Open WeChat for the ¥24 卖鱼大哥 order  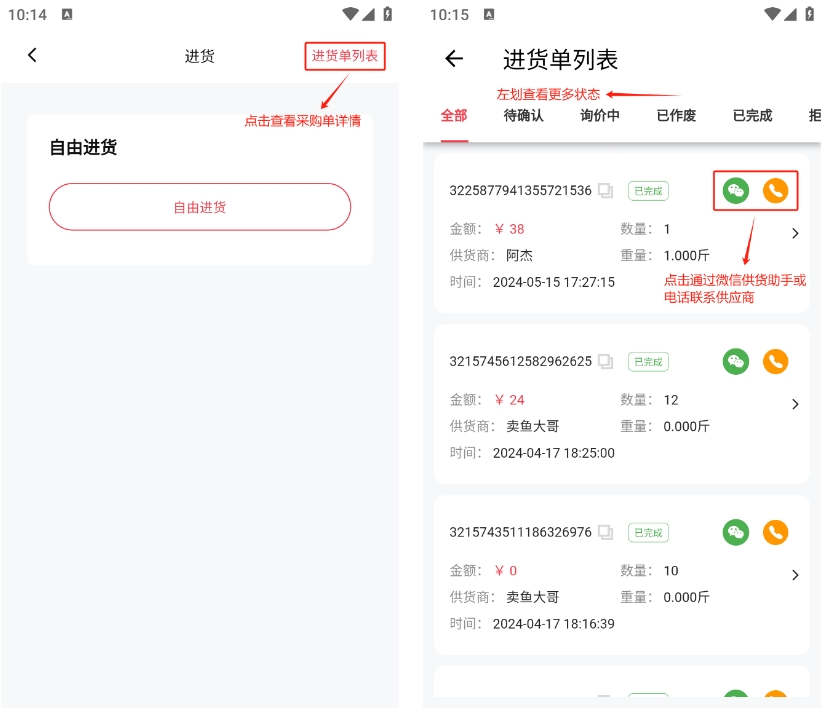point(736,361)
